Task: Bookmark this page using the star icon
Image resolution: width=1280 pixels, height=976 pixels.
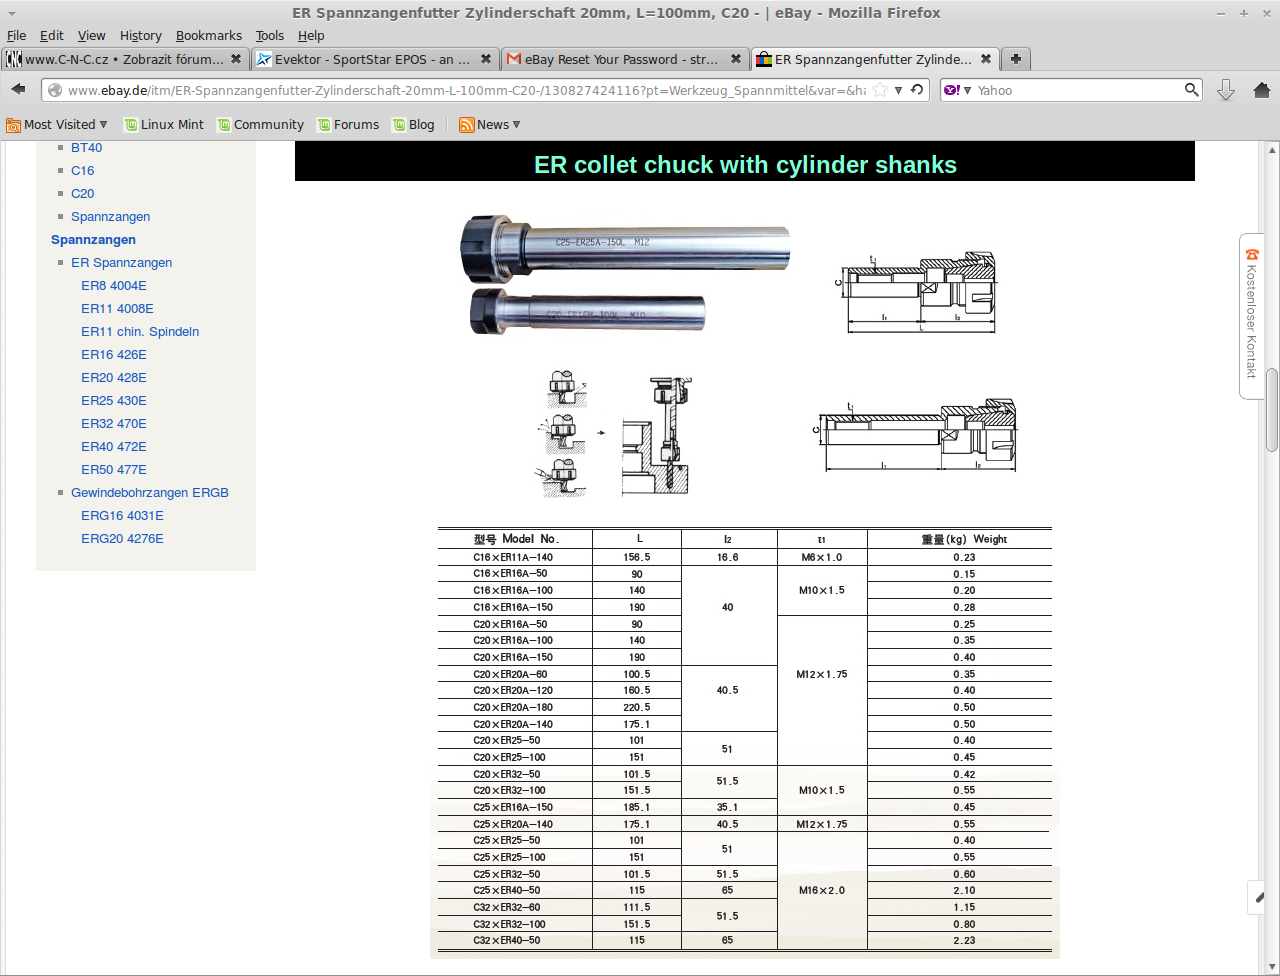Action: click(x=880, y=90)
